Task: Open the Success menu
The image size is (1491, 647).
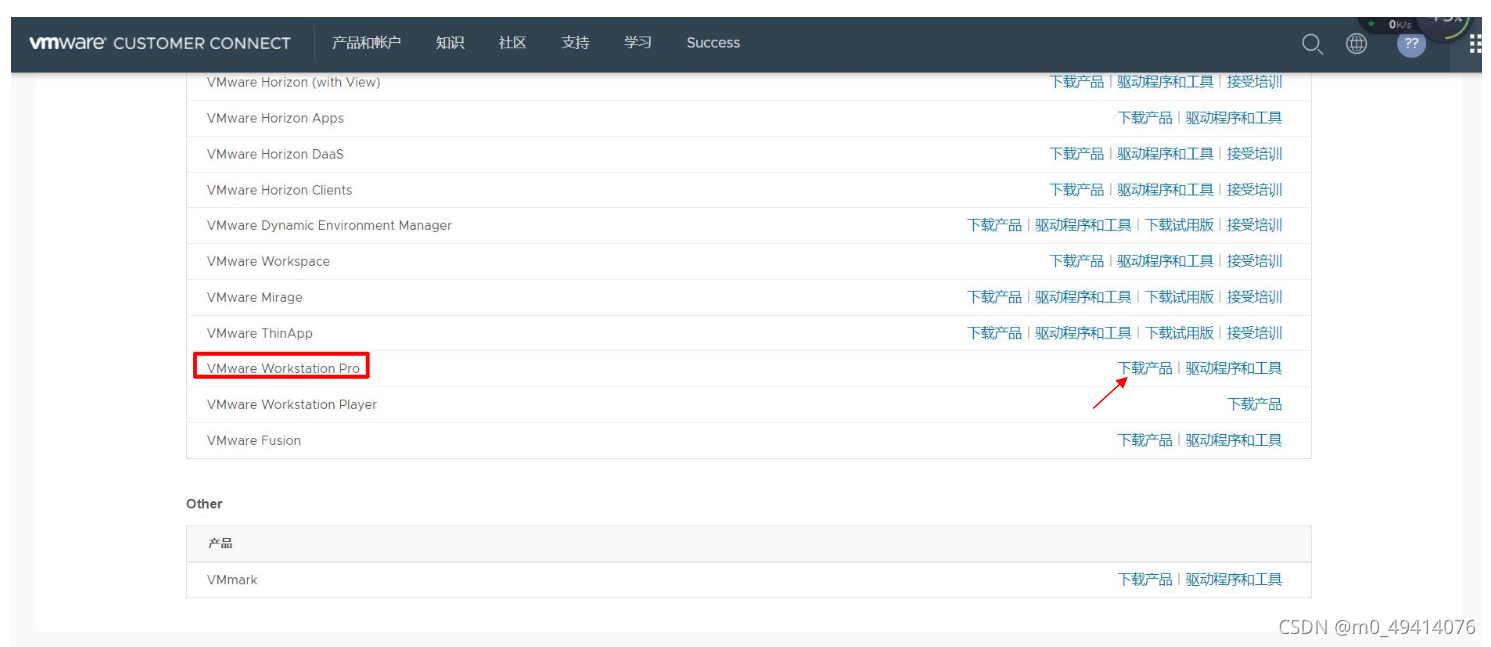Action: (713, 42)
